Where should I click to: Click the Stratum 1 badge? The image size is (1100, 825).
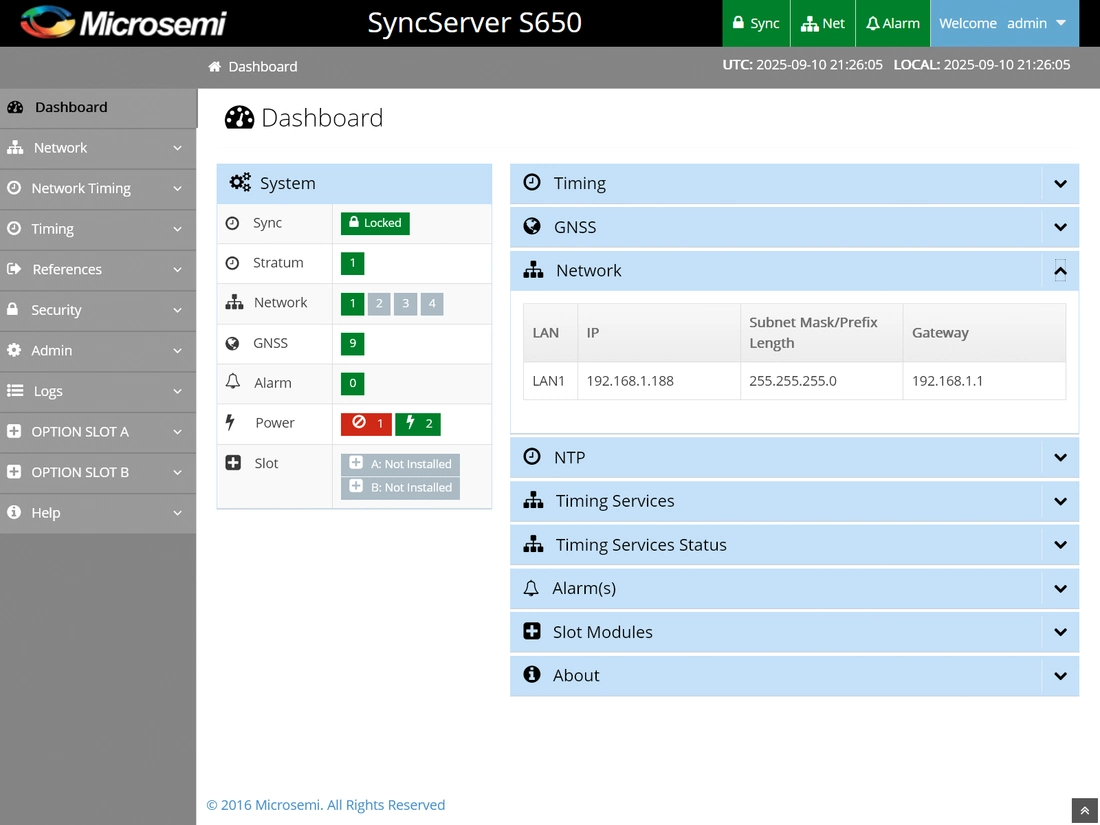click(352, 263)
